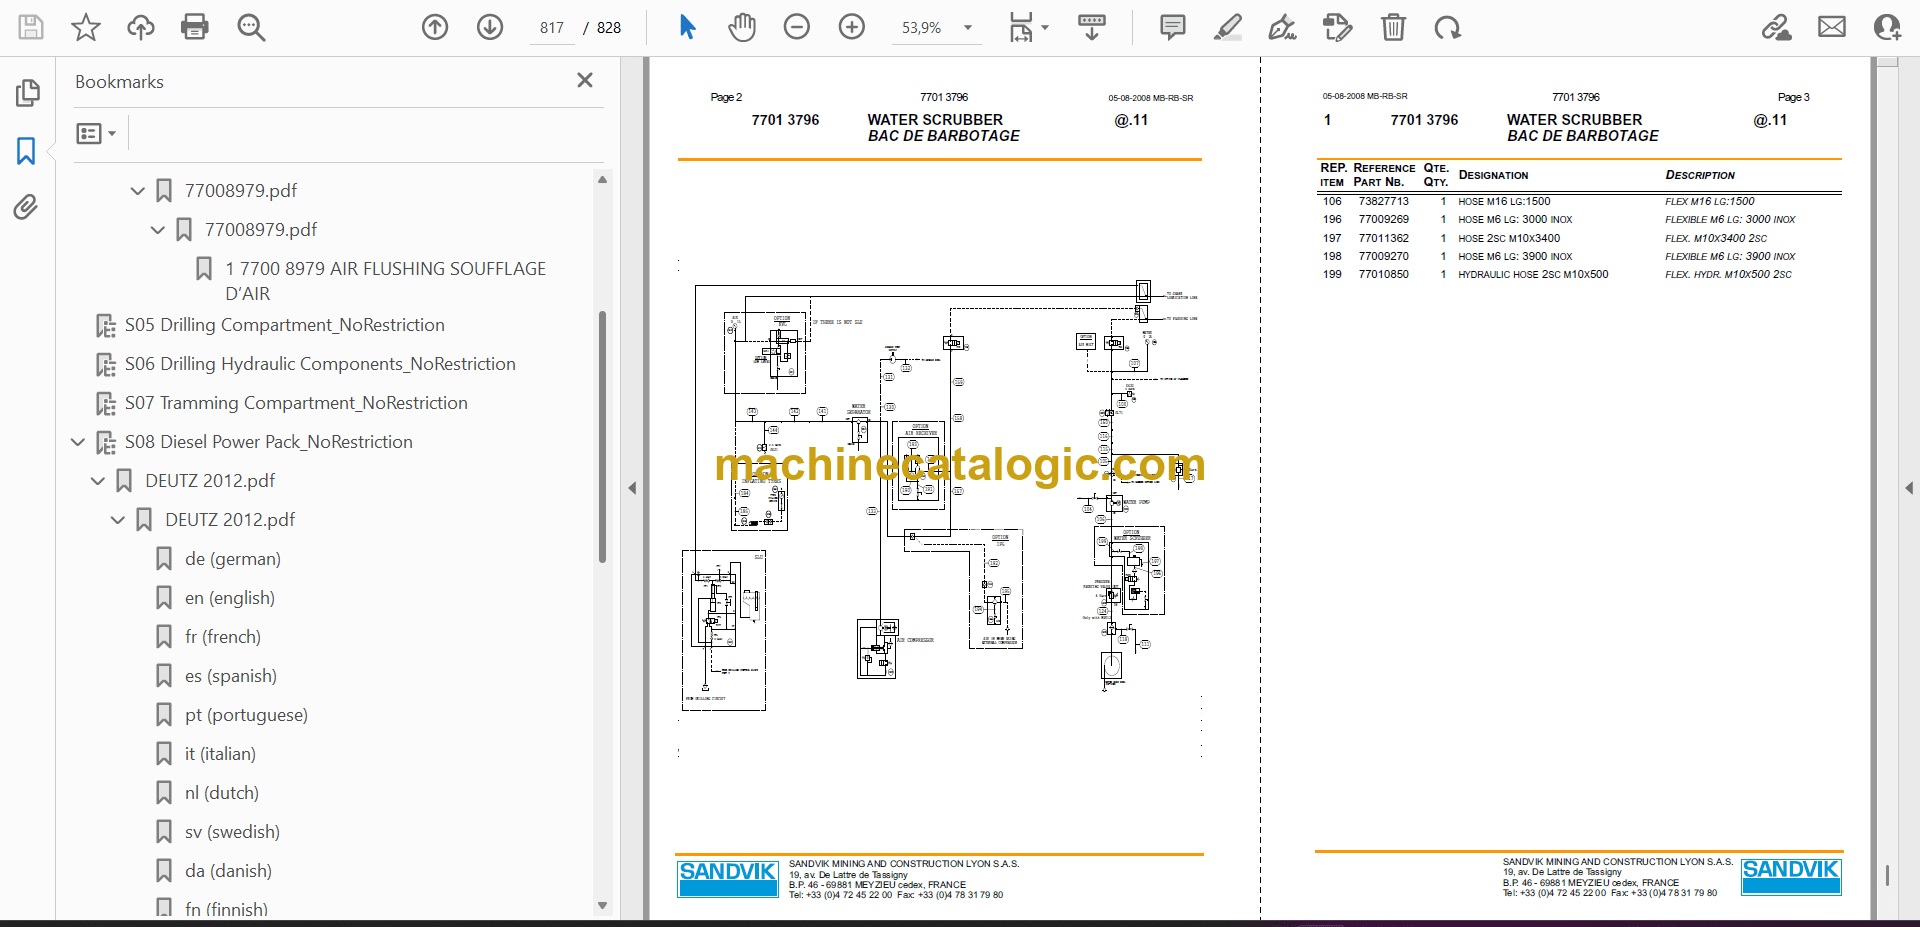Image resolution: width=1920 pixels, height=927 pixels.
Task: Open the share with others account icon
Action: 1887,27
